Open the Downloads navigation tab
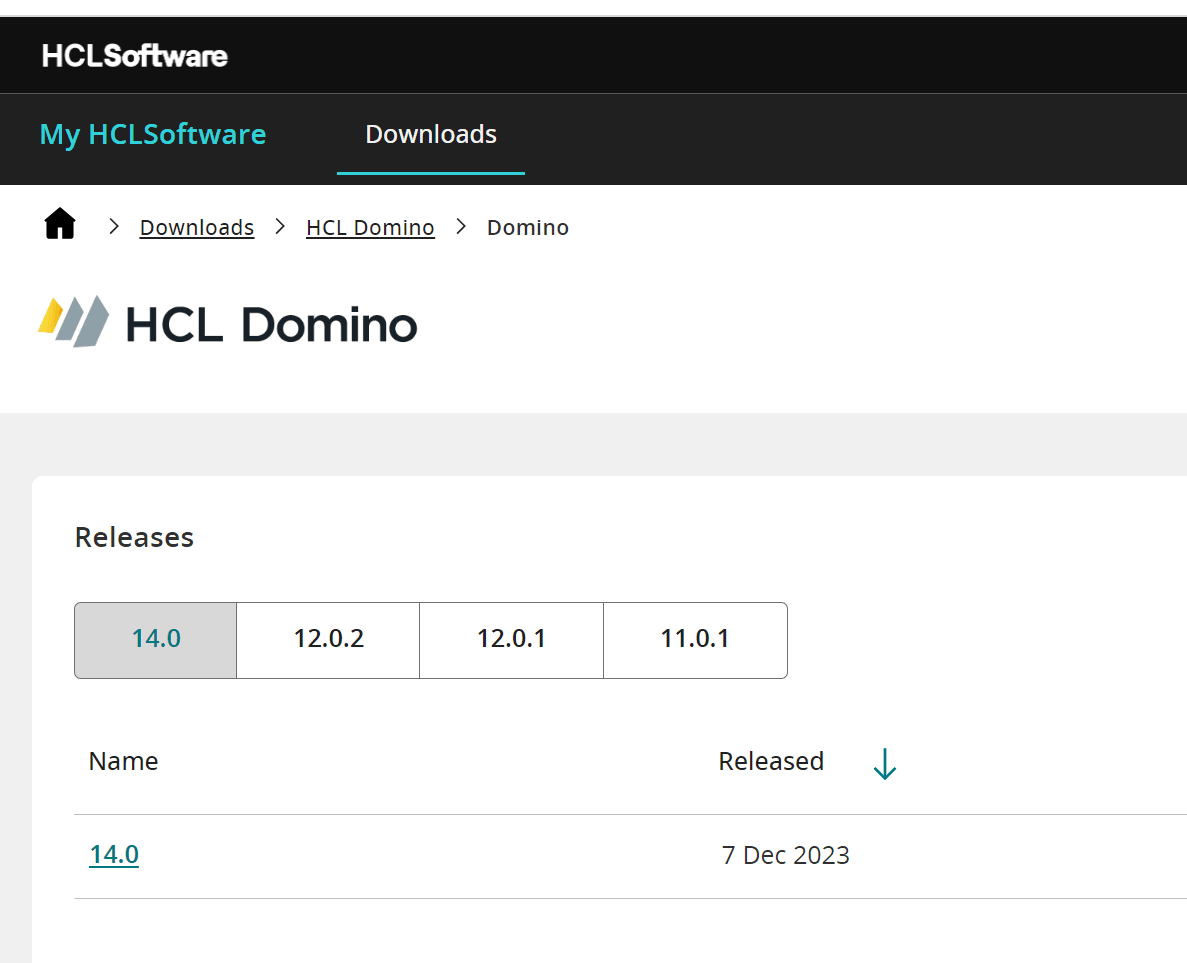Viewport: 1187px width, 963px height. [431, 134]
